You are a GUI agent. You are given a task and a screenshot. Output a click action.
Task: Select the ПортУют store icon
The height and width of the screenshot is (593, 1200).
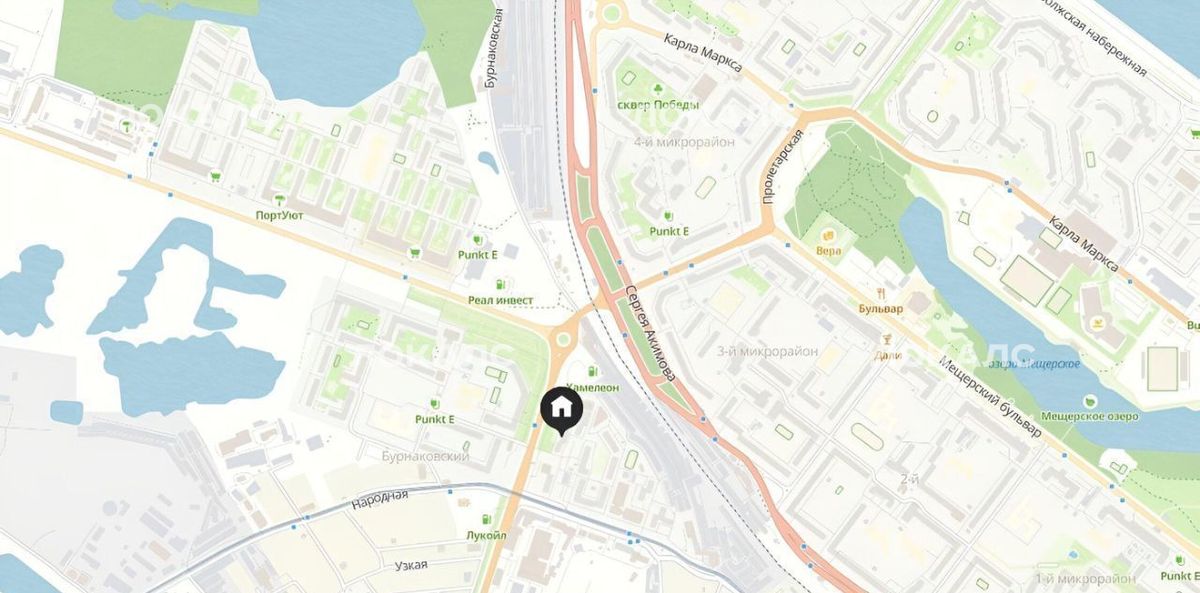click(x=279, y=199)
